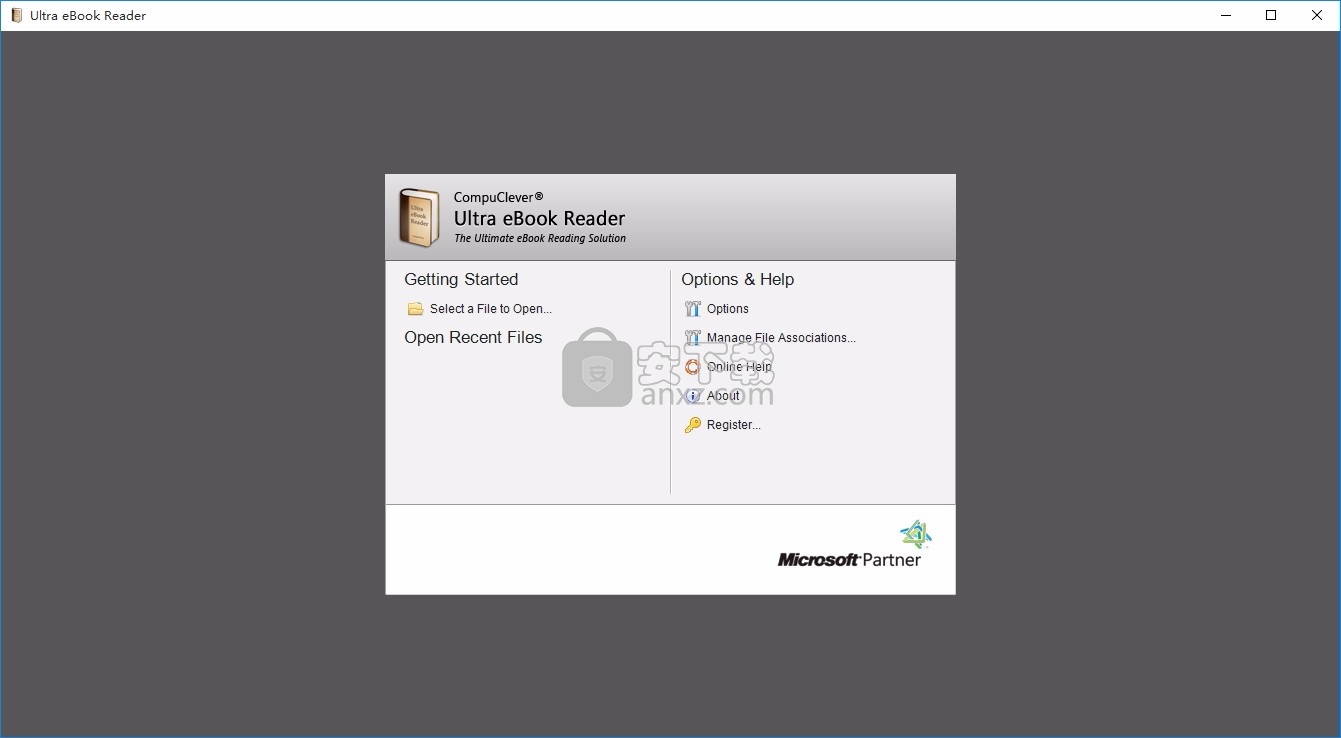Click the Ultra eBook Reader book logo
1341x738 pixels.
click(419, 218)
